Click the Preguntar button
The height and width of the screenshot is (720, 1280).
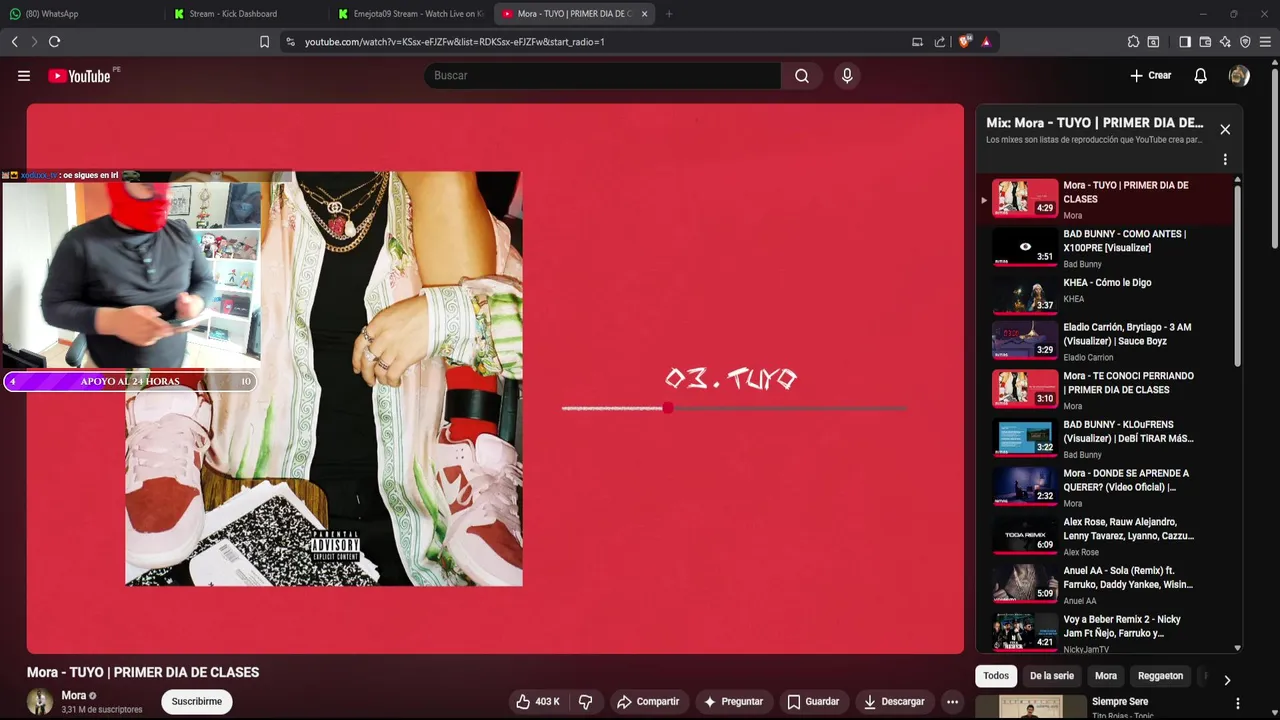point(733,702)
